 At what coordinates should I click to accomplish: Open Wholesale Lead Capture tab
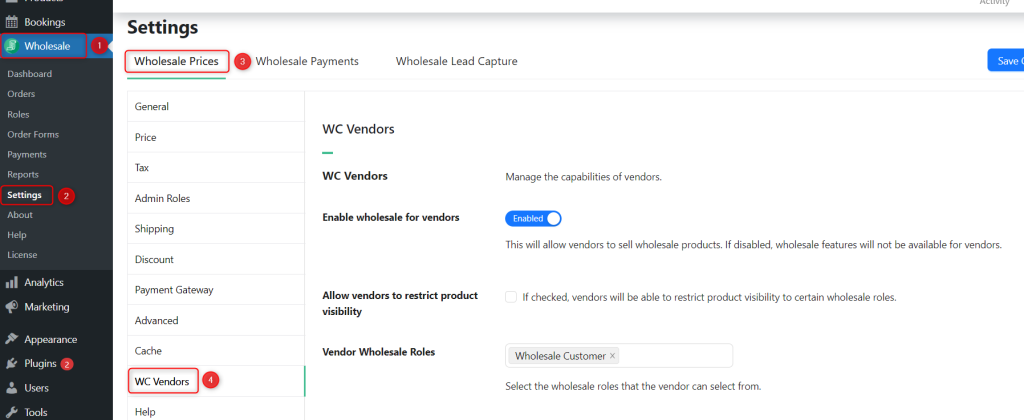(456, 61)
